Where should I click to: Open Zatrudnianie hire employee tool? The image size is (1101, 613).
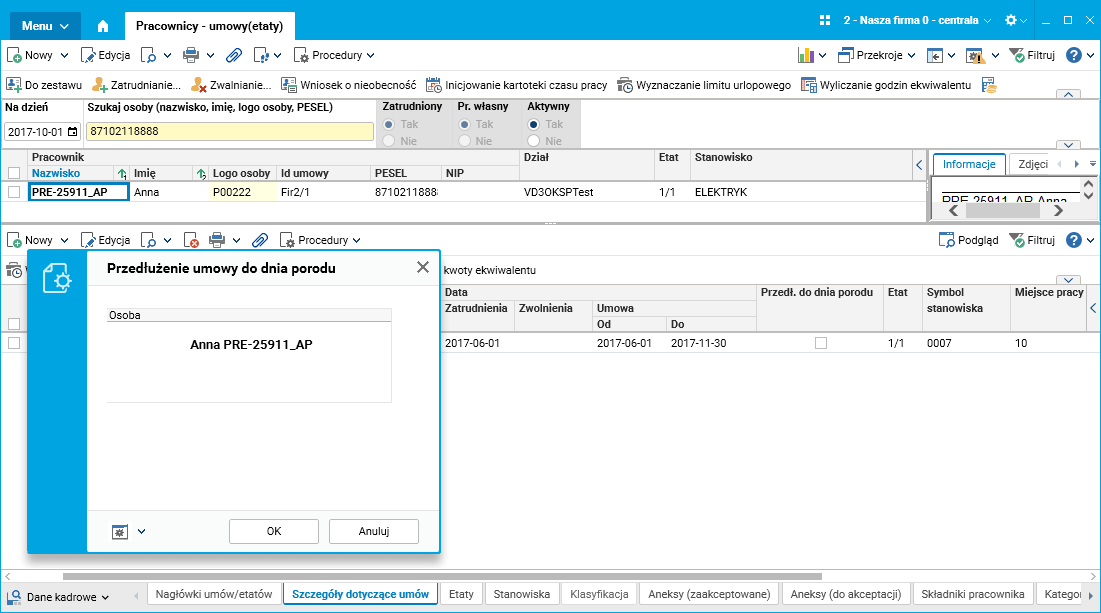tap(137, 85)
